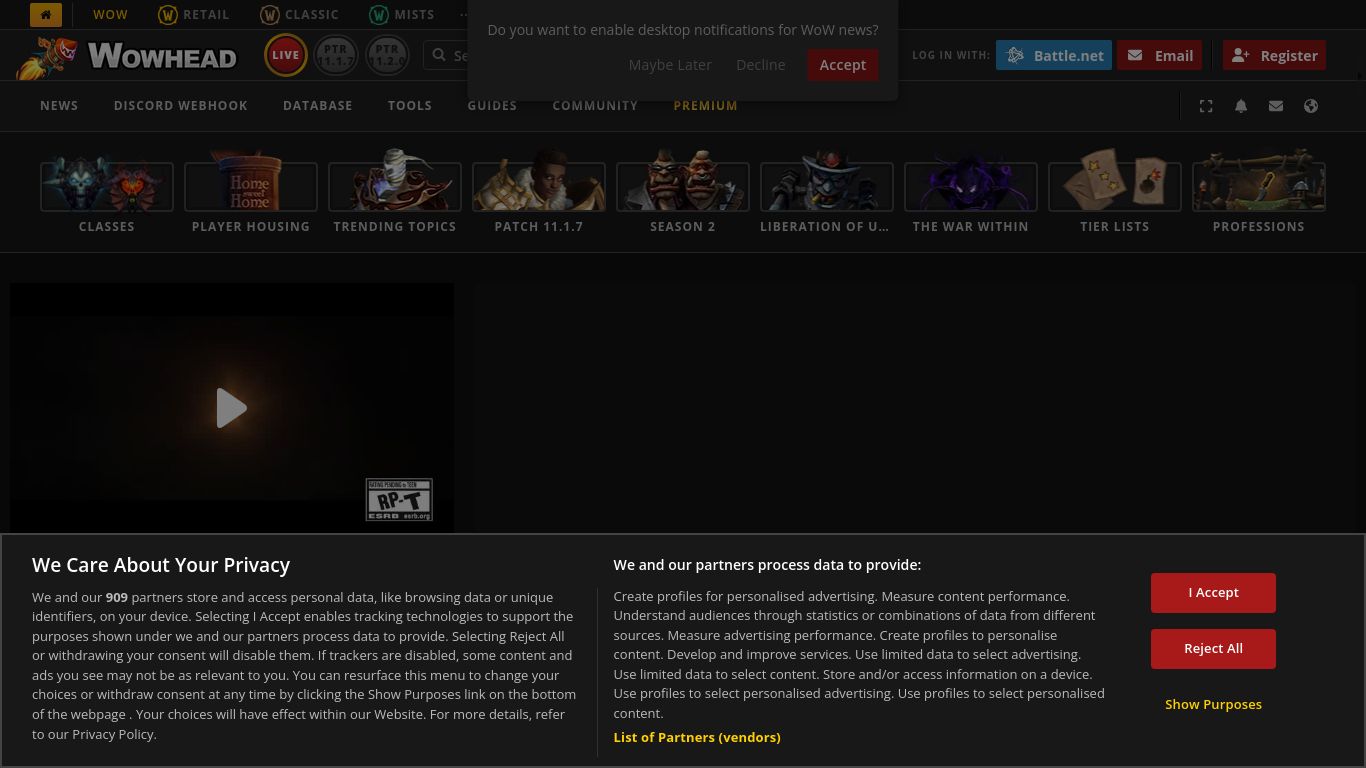
Task: Decline desktop notifications
Action: (x=761, y=65)
